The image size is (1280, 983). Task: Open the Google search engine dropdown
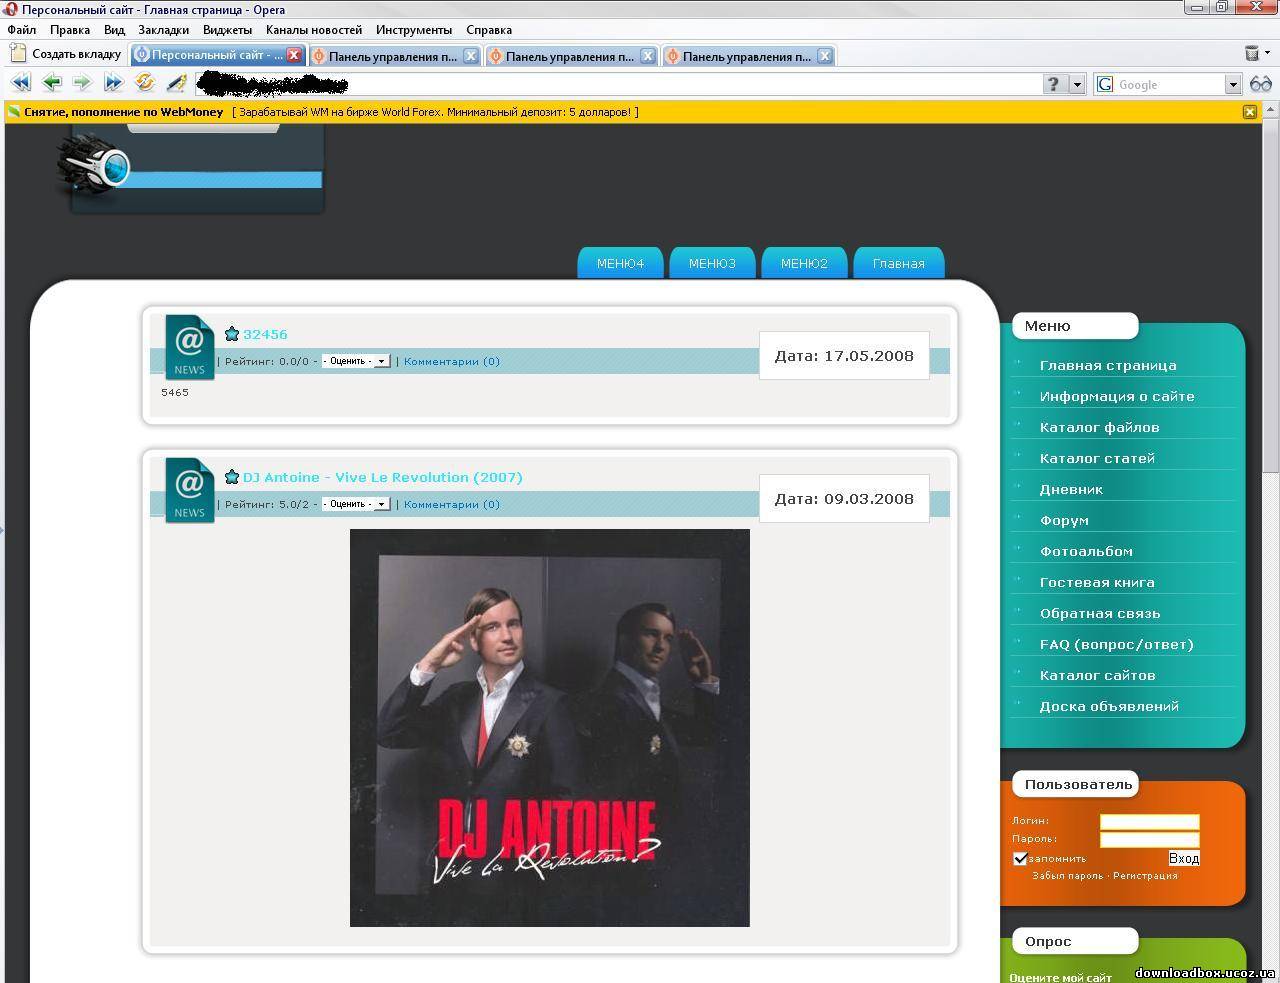pos(1233,84)
